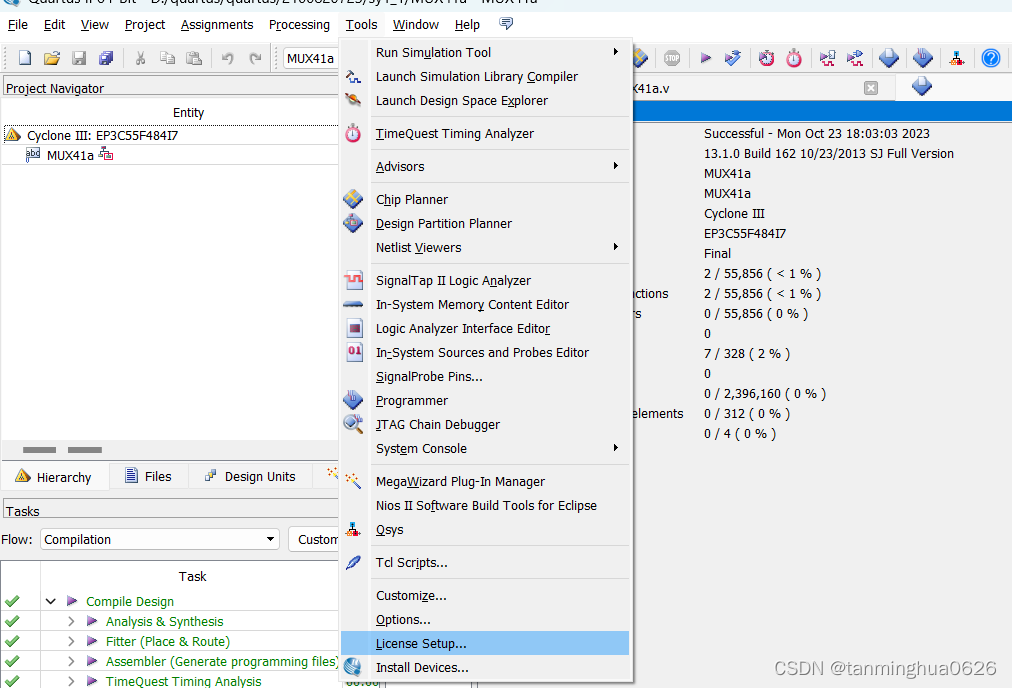The height and width of the screenshot is (688, 1012).
Task: Expand the Analysis & Synthesis task
Action: pos(71,622)
